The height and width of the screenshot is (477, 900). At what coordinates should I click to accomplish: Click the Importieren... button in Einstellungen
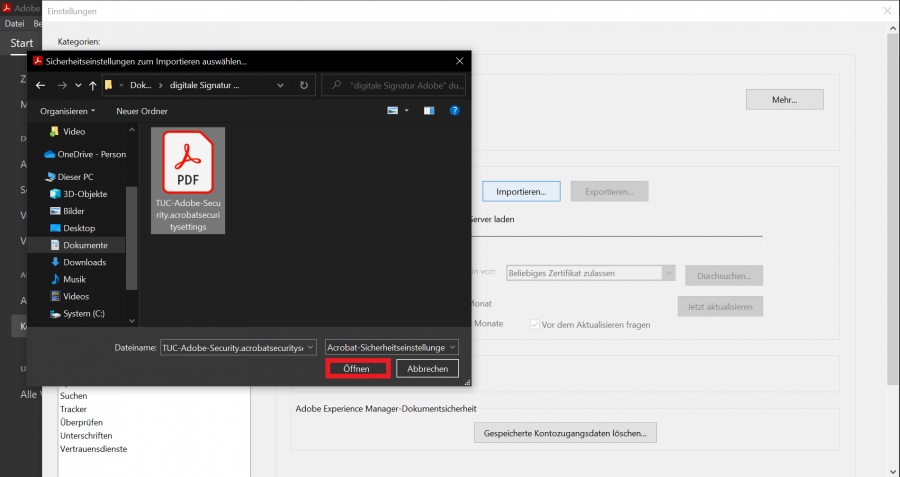(x=521, y=192)
